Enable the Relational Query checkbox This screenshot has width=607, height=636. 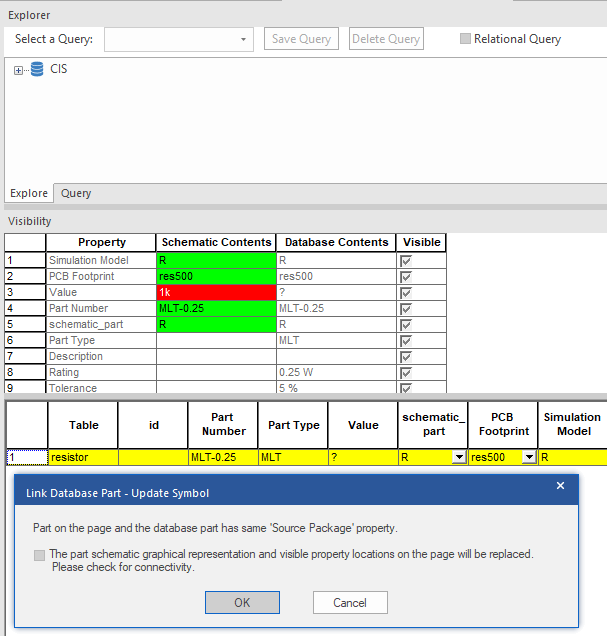[x=465, y=39]
